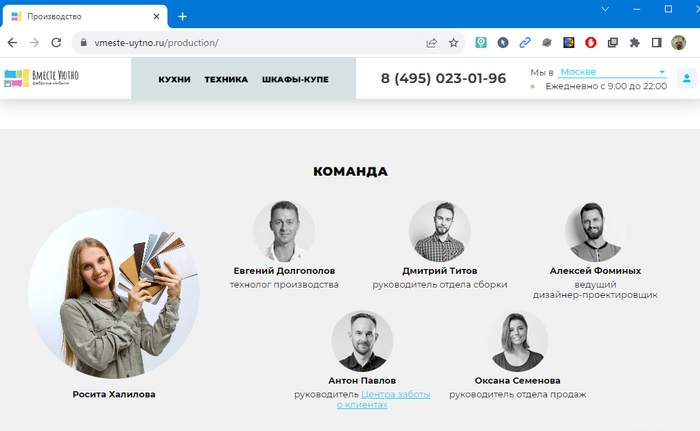Open a new tab with the plus button
The height and width of the screenshot is (431, 700).
tap(183, 17)
